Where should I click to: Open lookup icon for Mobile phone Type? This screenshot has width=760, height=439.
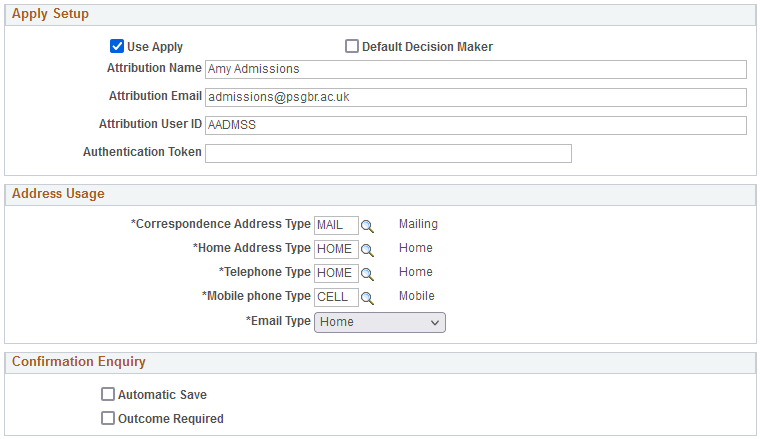pos(367,298)
